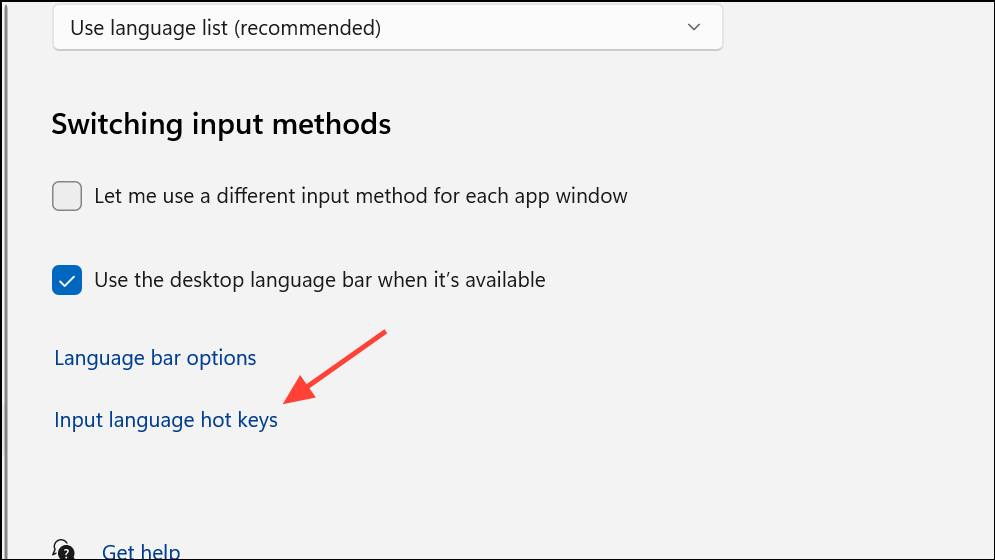The height and width of the screenshot is (560, 995).
Task: Click "Use language list (recommended)" text in combo box
Action: (x=225, y=28)
